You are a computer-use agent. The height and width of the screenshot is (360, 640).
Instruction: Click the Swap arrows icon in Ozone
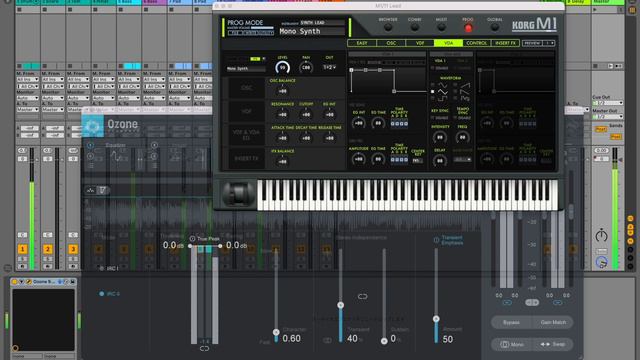pyautogui.click(x=545, y=344)
